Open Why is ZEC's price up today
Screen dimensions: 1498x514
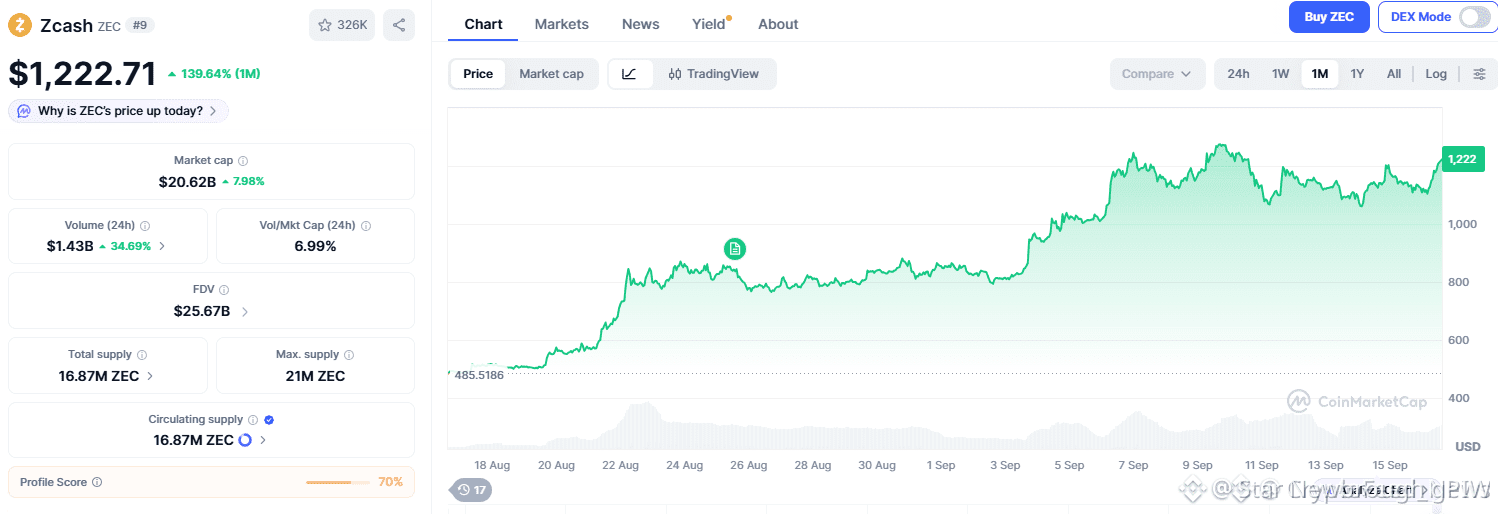point(118,111)
